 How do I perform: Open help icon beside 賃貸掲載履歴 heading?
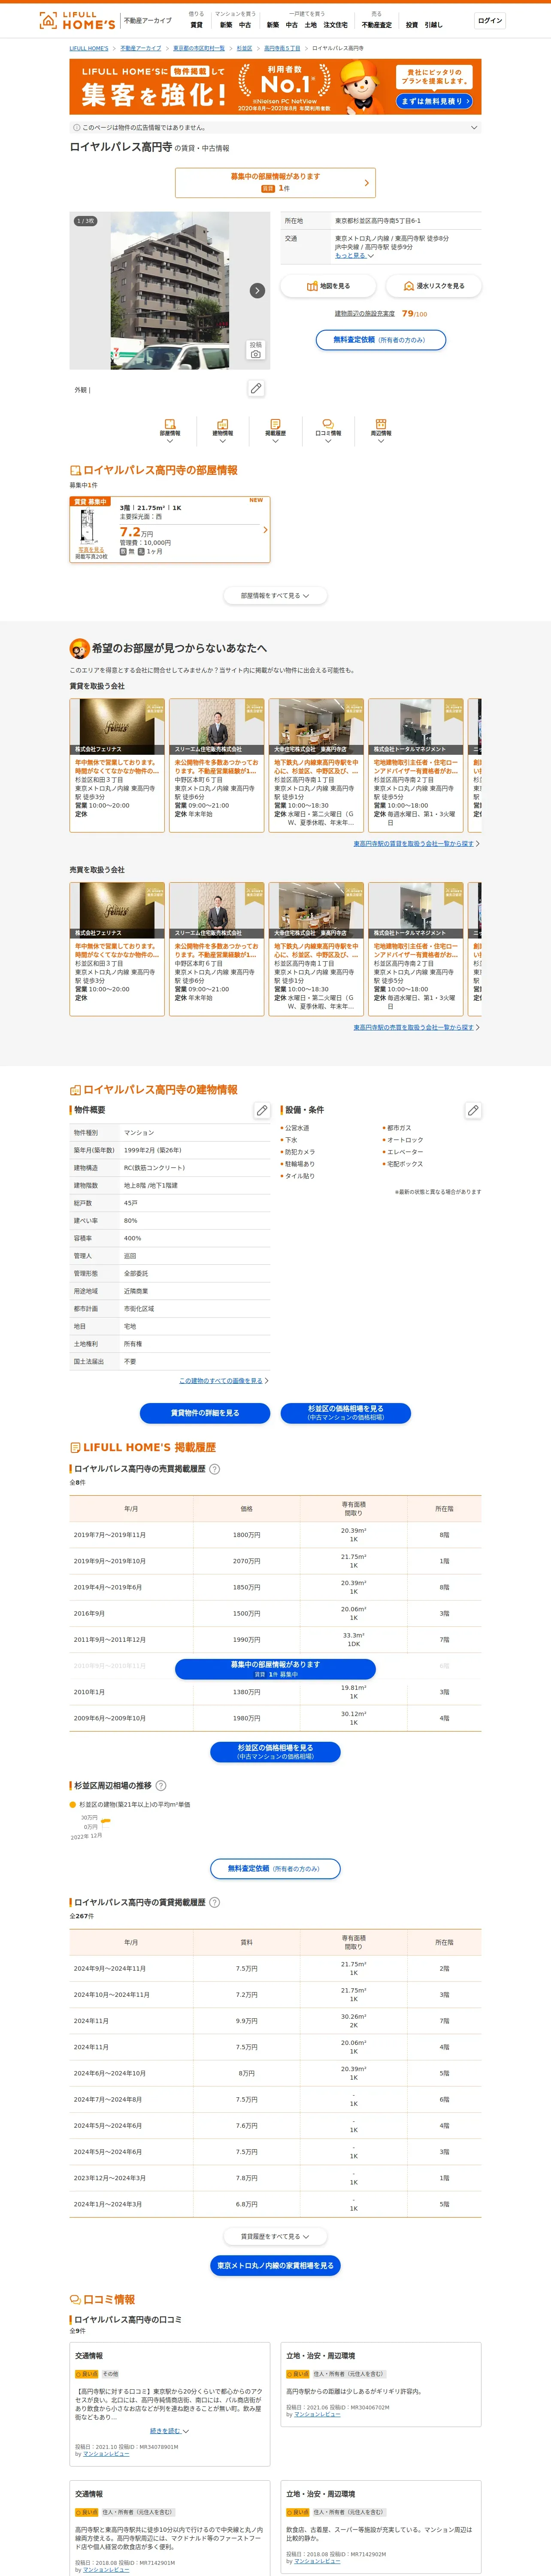[x=214, y=1902]
